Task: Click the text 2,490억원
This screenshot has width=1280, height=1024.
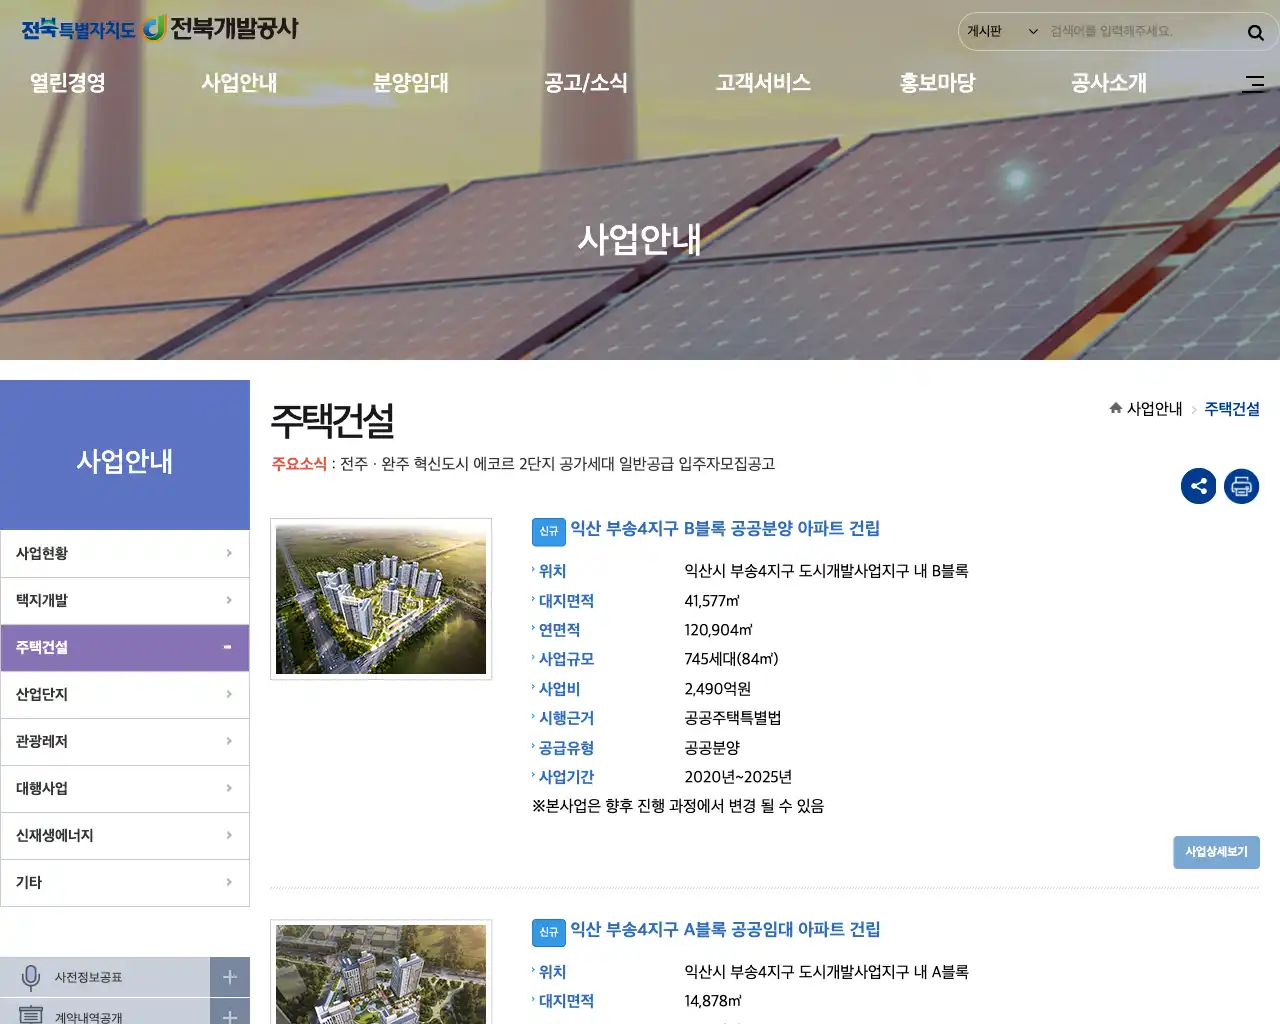Action: tap(717, 689)
